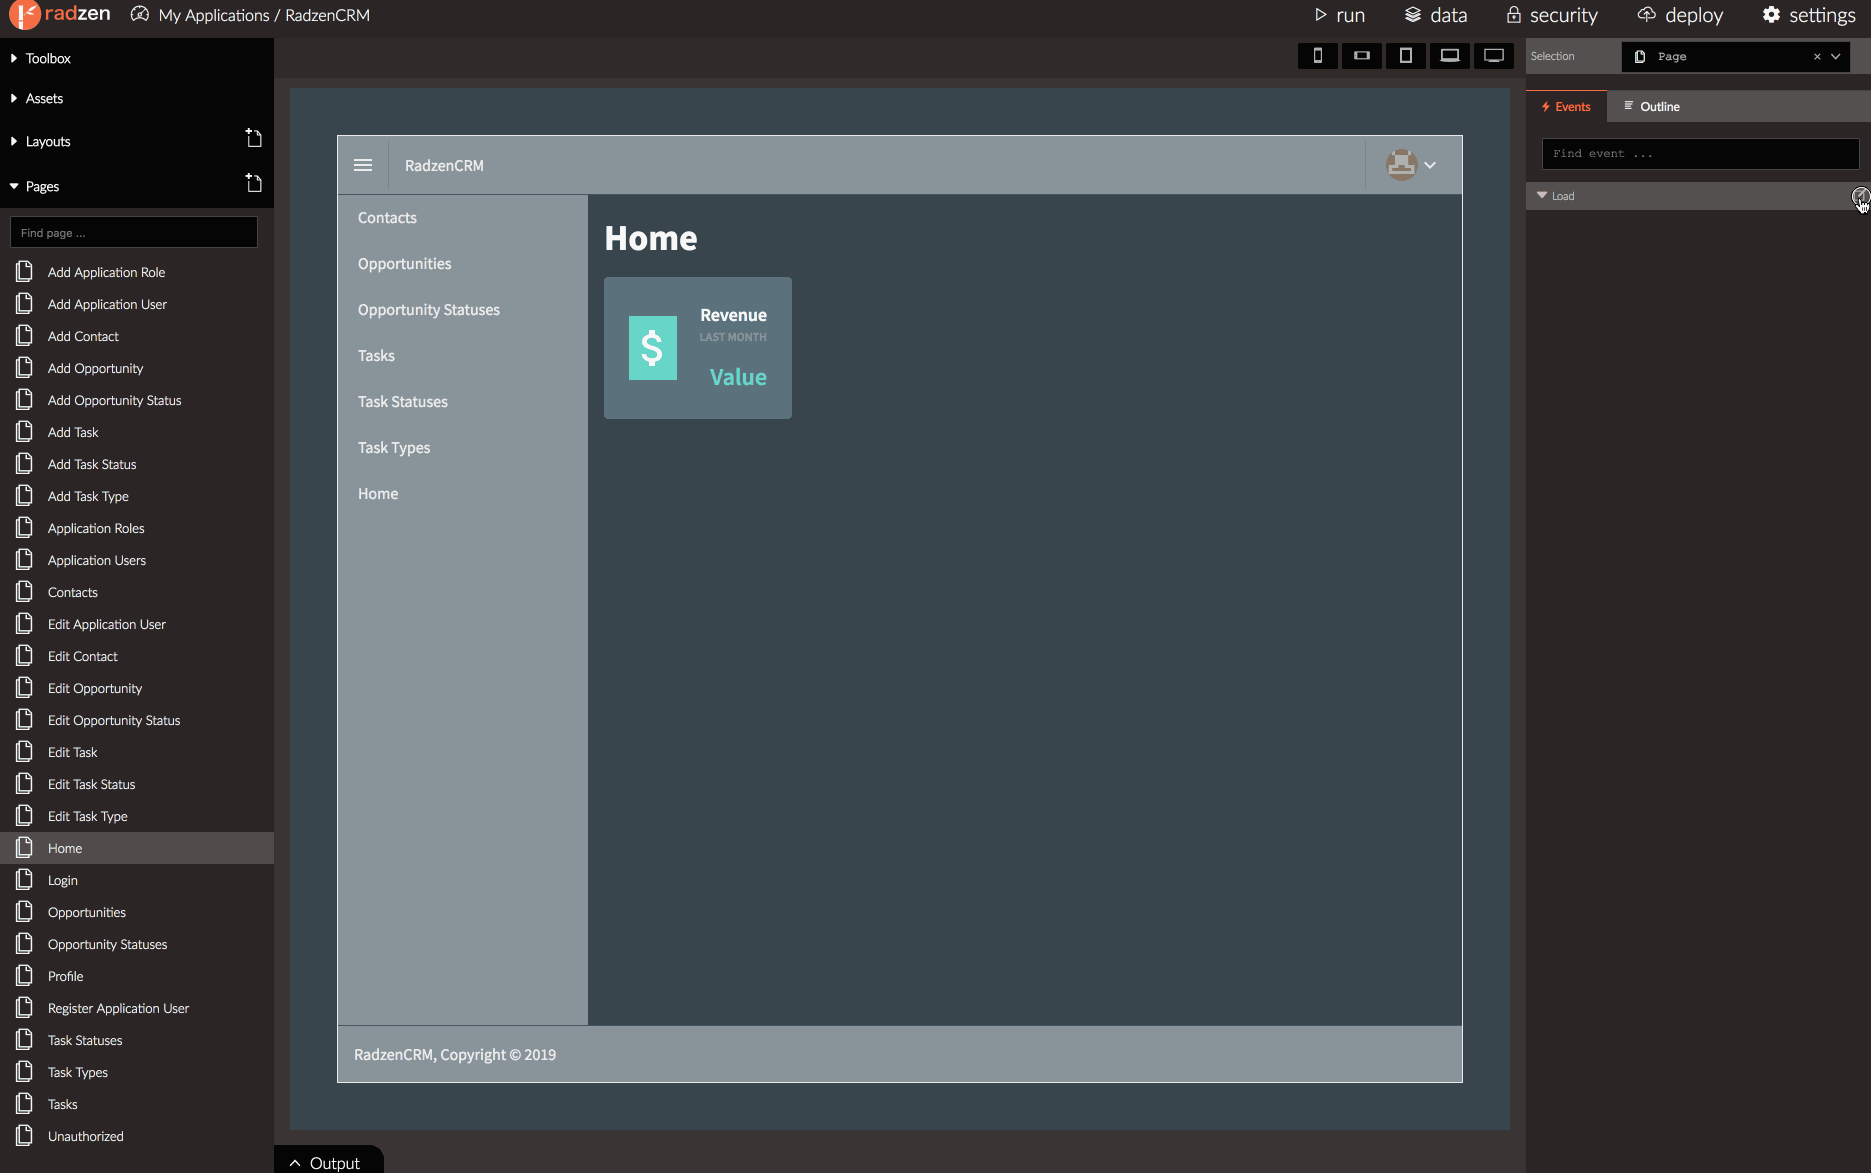Click the Radzen logo
This screenshot has height=1173, width=1871.
point(60,15)
